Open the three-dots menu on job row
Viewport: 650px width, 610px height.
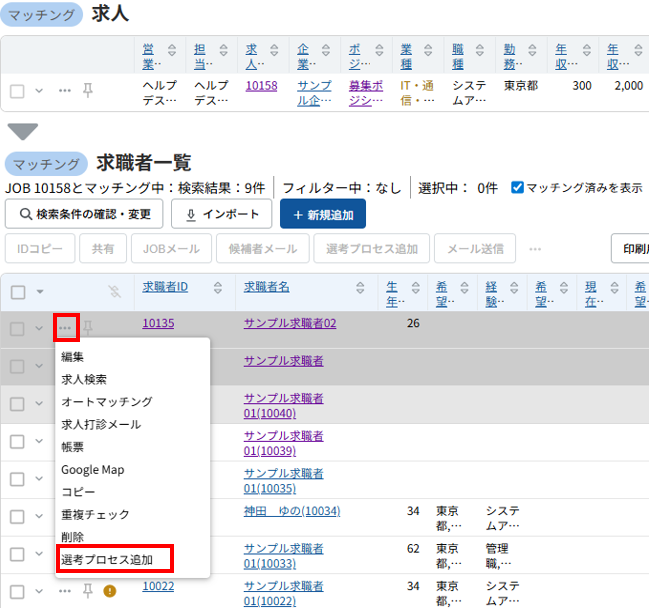click(65, 90)
